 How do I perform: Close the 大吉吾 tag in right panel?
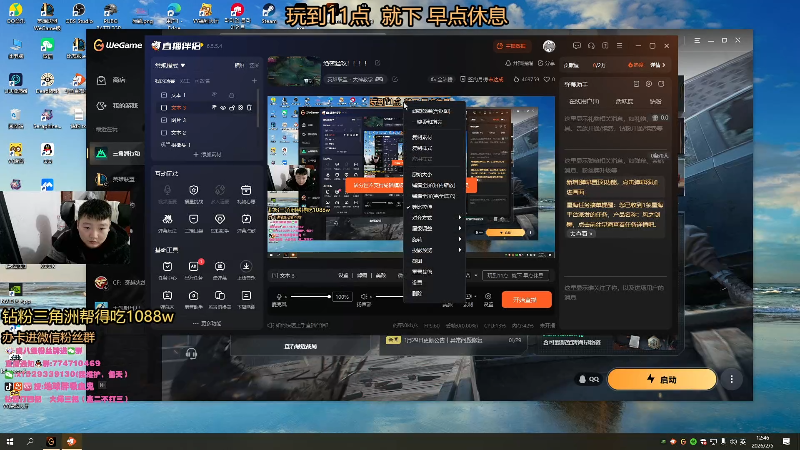pos(591,234)
